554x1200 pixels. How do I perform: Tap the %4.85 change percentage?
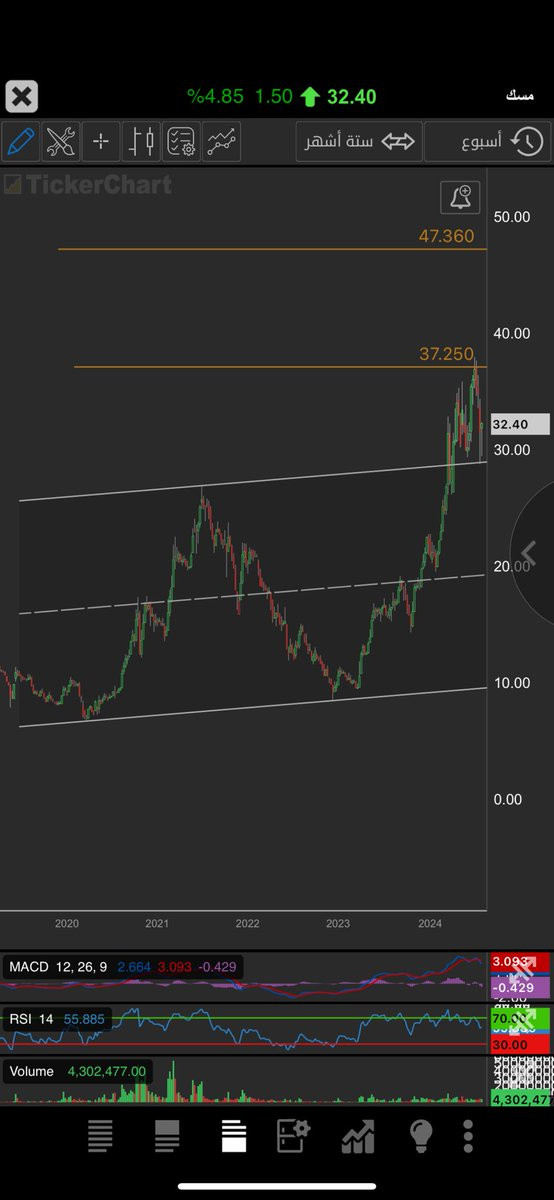215,97
